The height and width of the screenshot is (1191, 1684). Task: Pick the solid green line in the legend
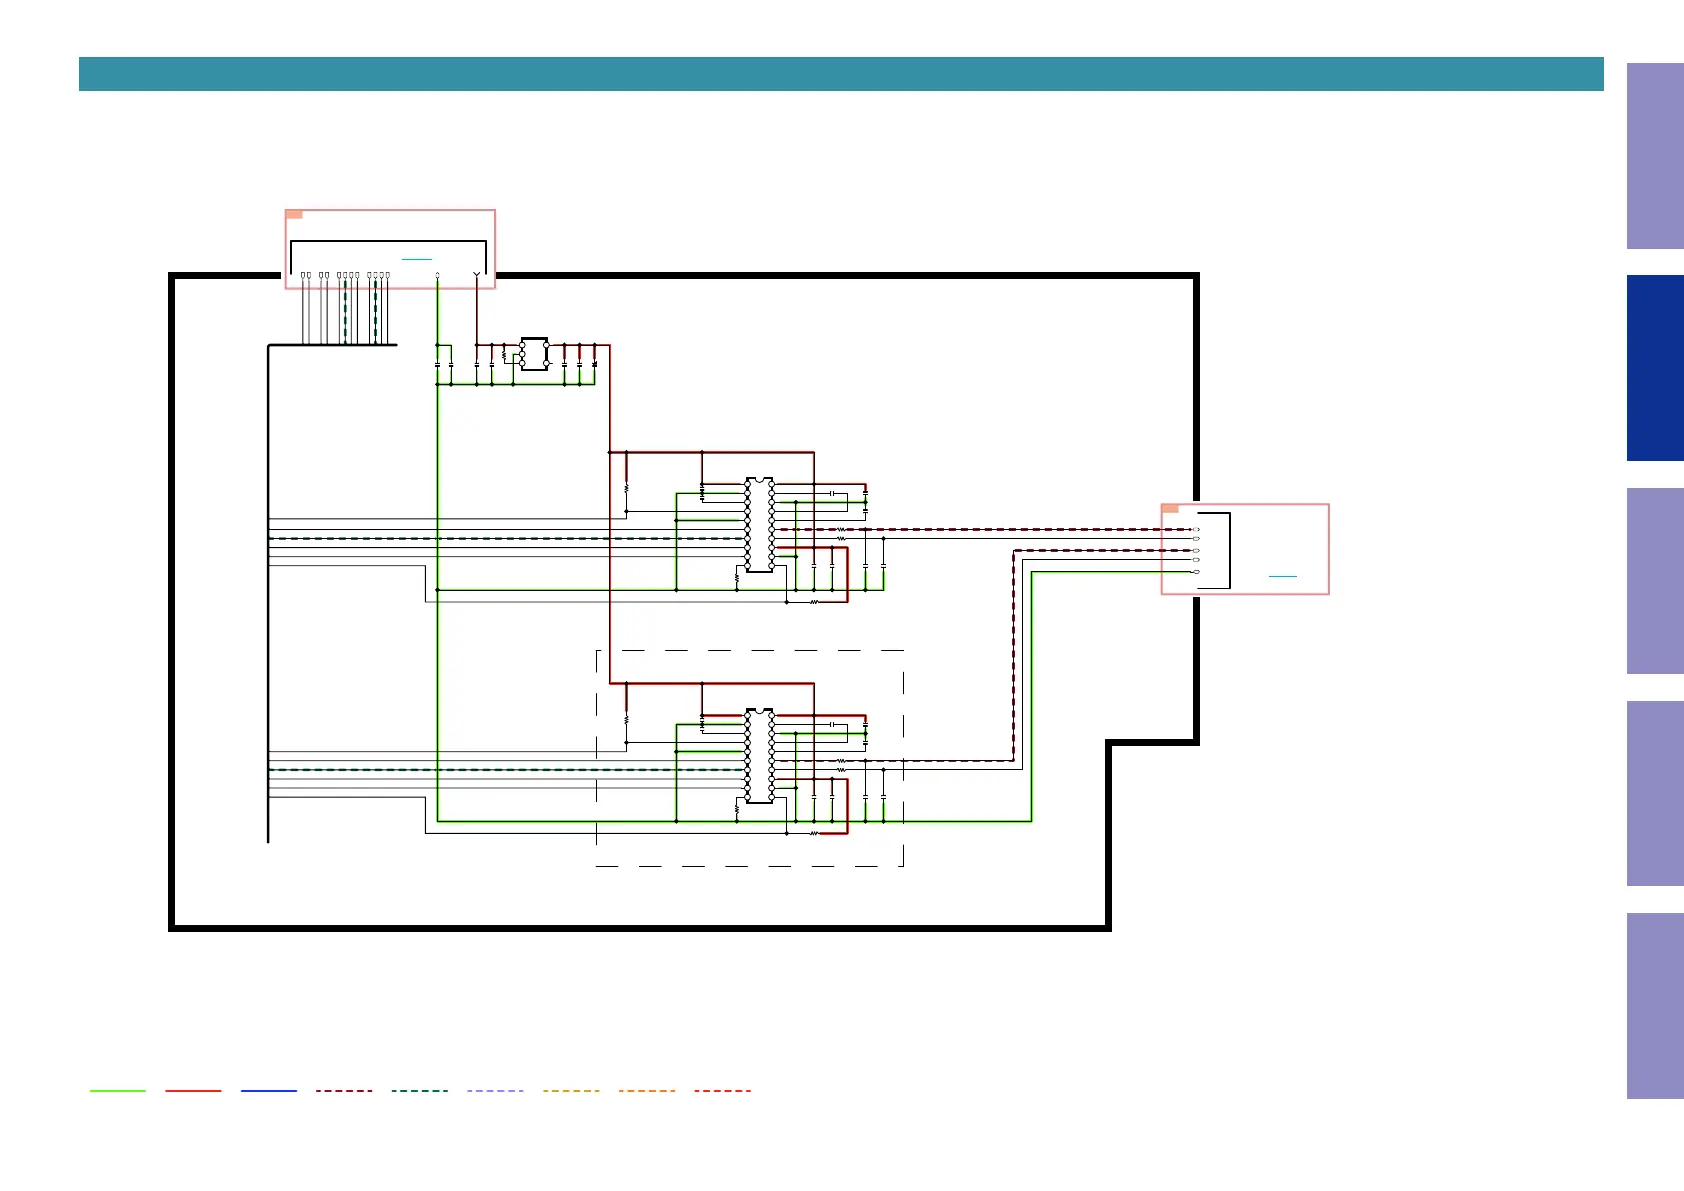[118, 1091]
